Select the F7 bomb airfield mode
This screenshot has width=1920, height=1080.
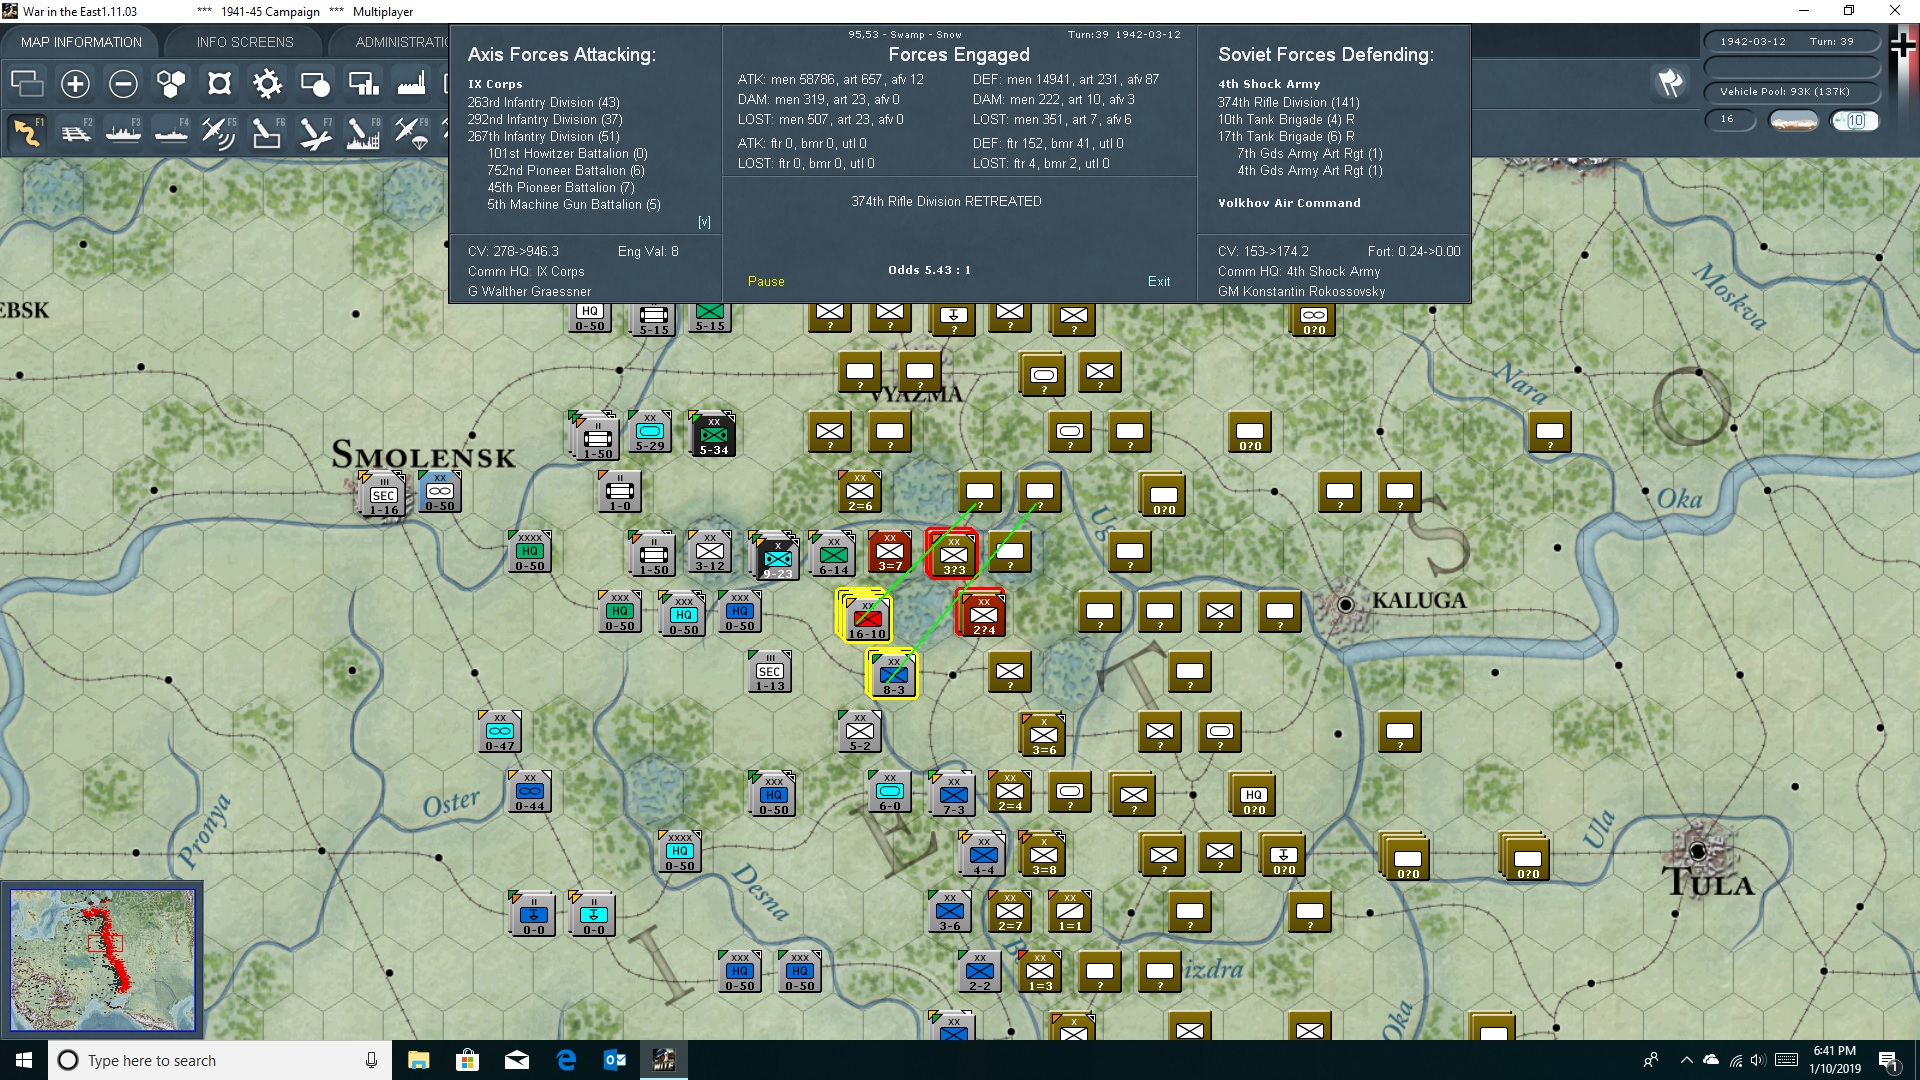pos(314,132)
